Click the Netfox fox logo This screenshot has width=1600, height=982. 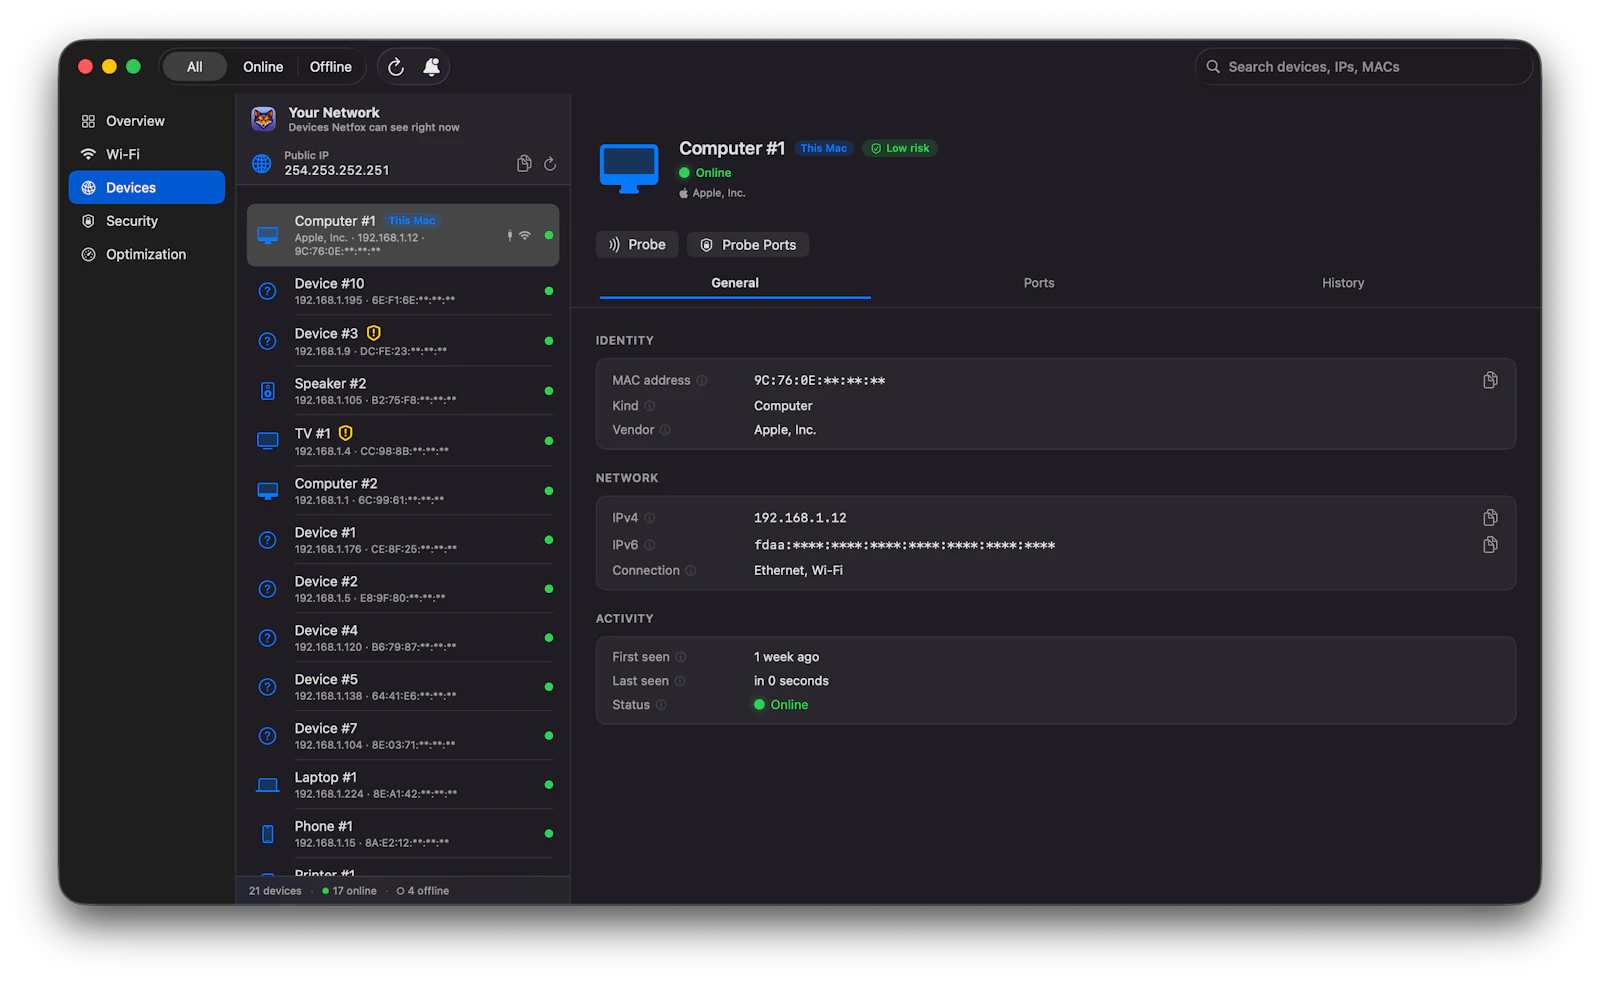pos(264,119)
